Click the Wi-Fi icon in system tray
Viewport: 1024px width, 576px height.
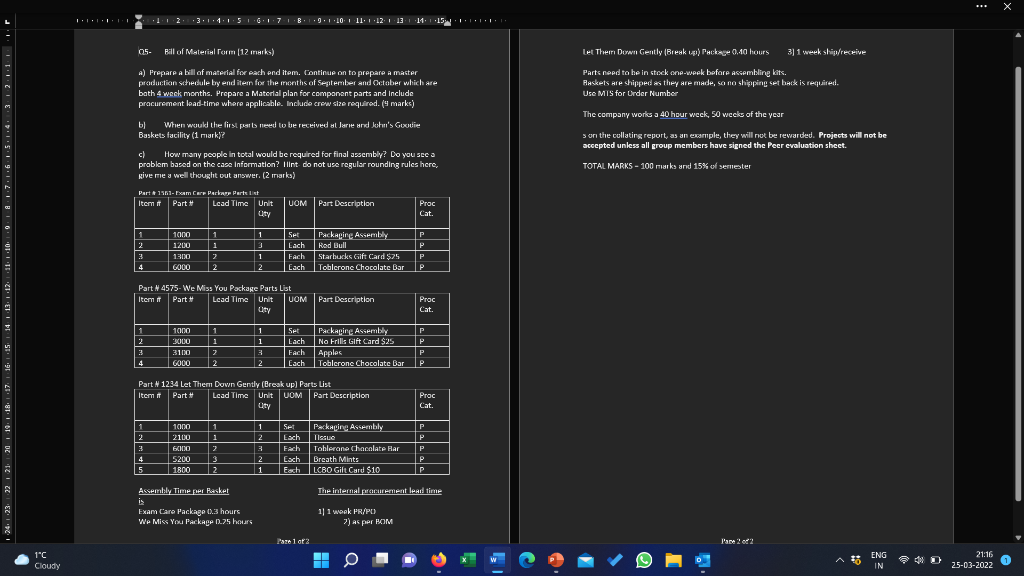point(904,560)
